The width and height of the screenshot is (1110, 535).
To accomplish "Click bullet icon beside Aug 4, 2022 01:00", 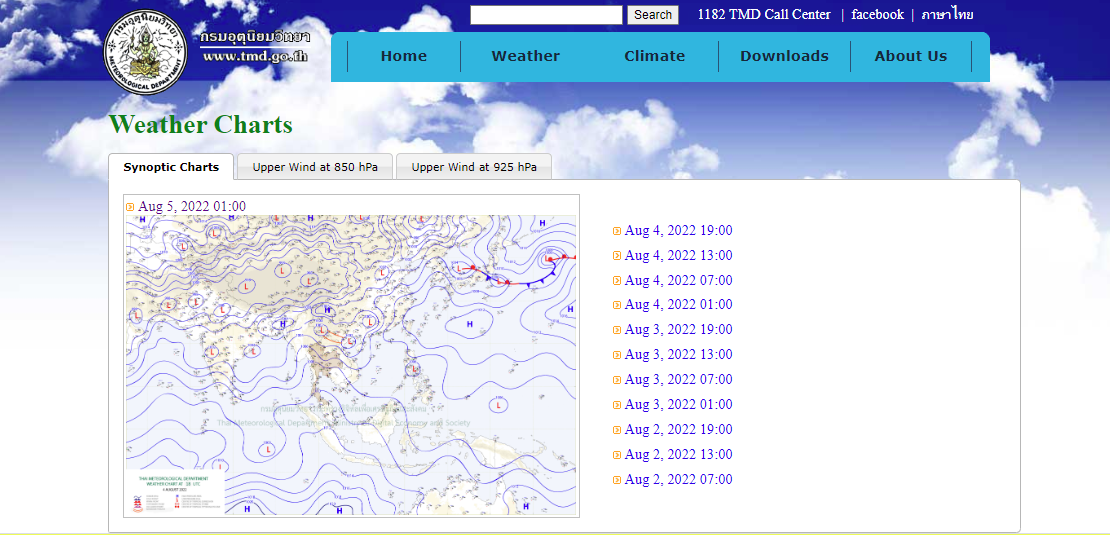I will [x=617, y=305].
